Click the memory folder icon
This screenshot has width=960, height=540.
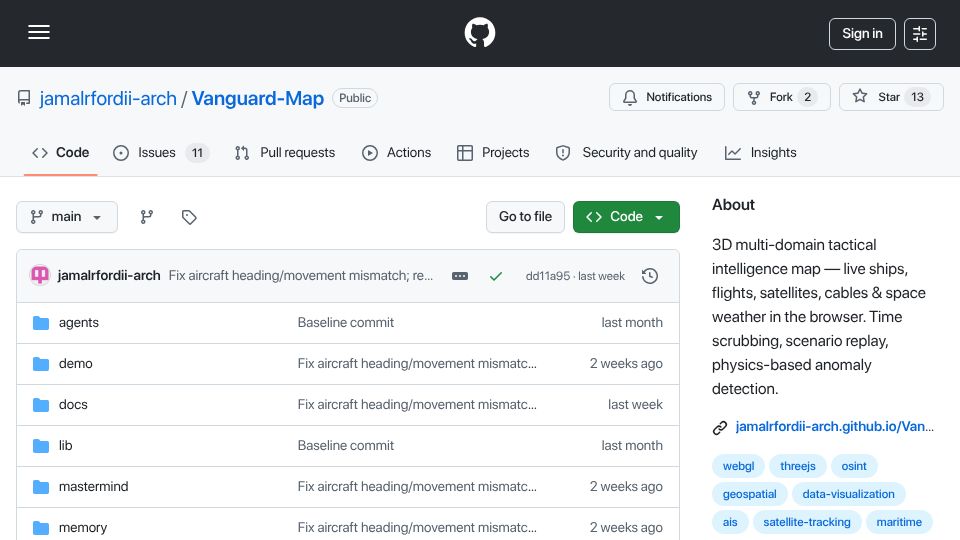41,528
